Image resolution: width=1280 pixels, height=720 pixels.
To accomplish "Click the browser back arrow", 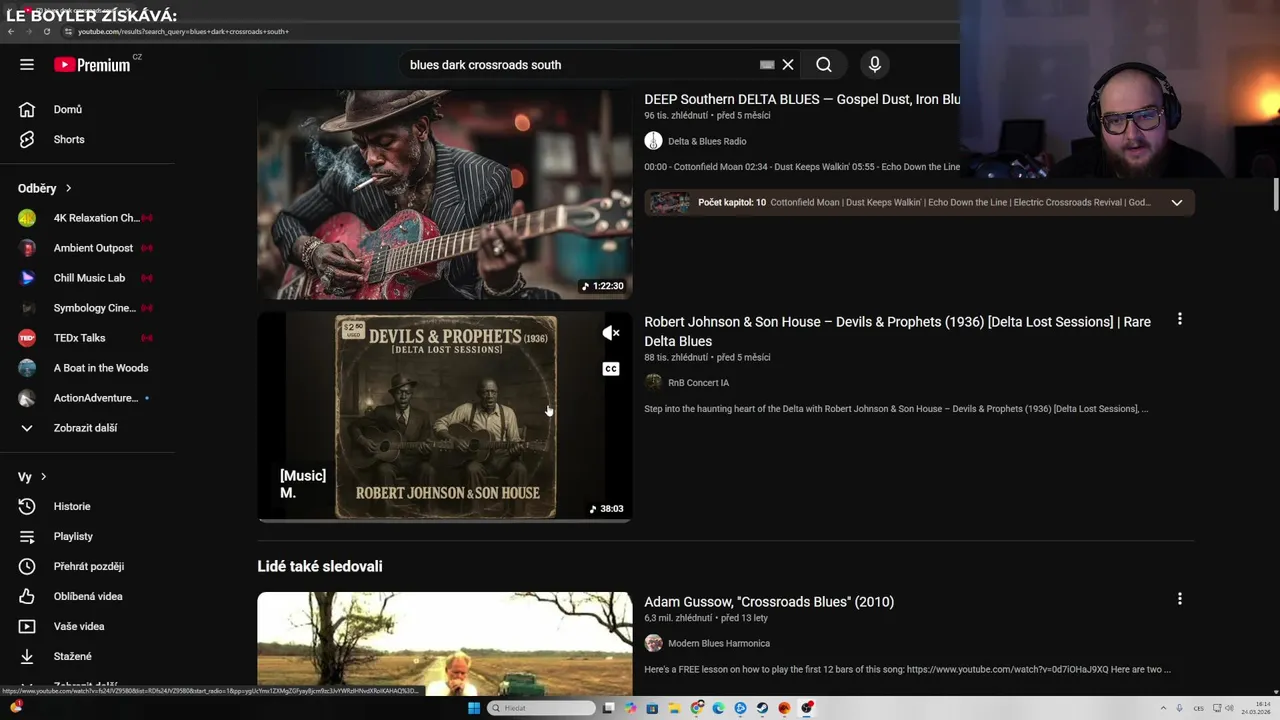I will 11,31.
